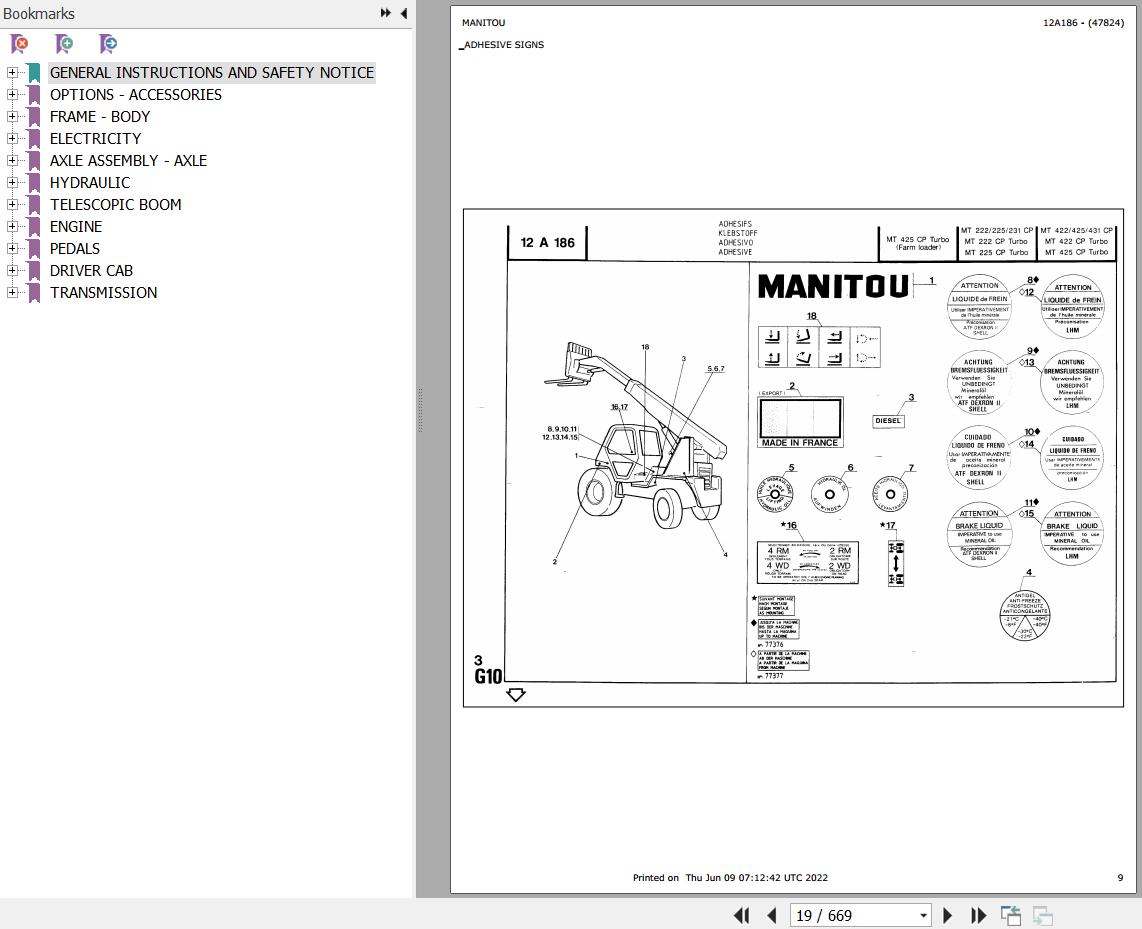Click the expand bookmarks panel double-arrow

point(385,13)
